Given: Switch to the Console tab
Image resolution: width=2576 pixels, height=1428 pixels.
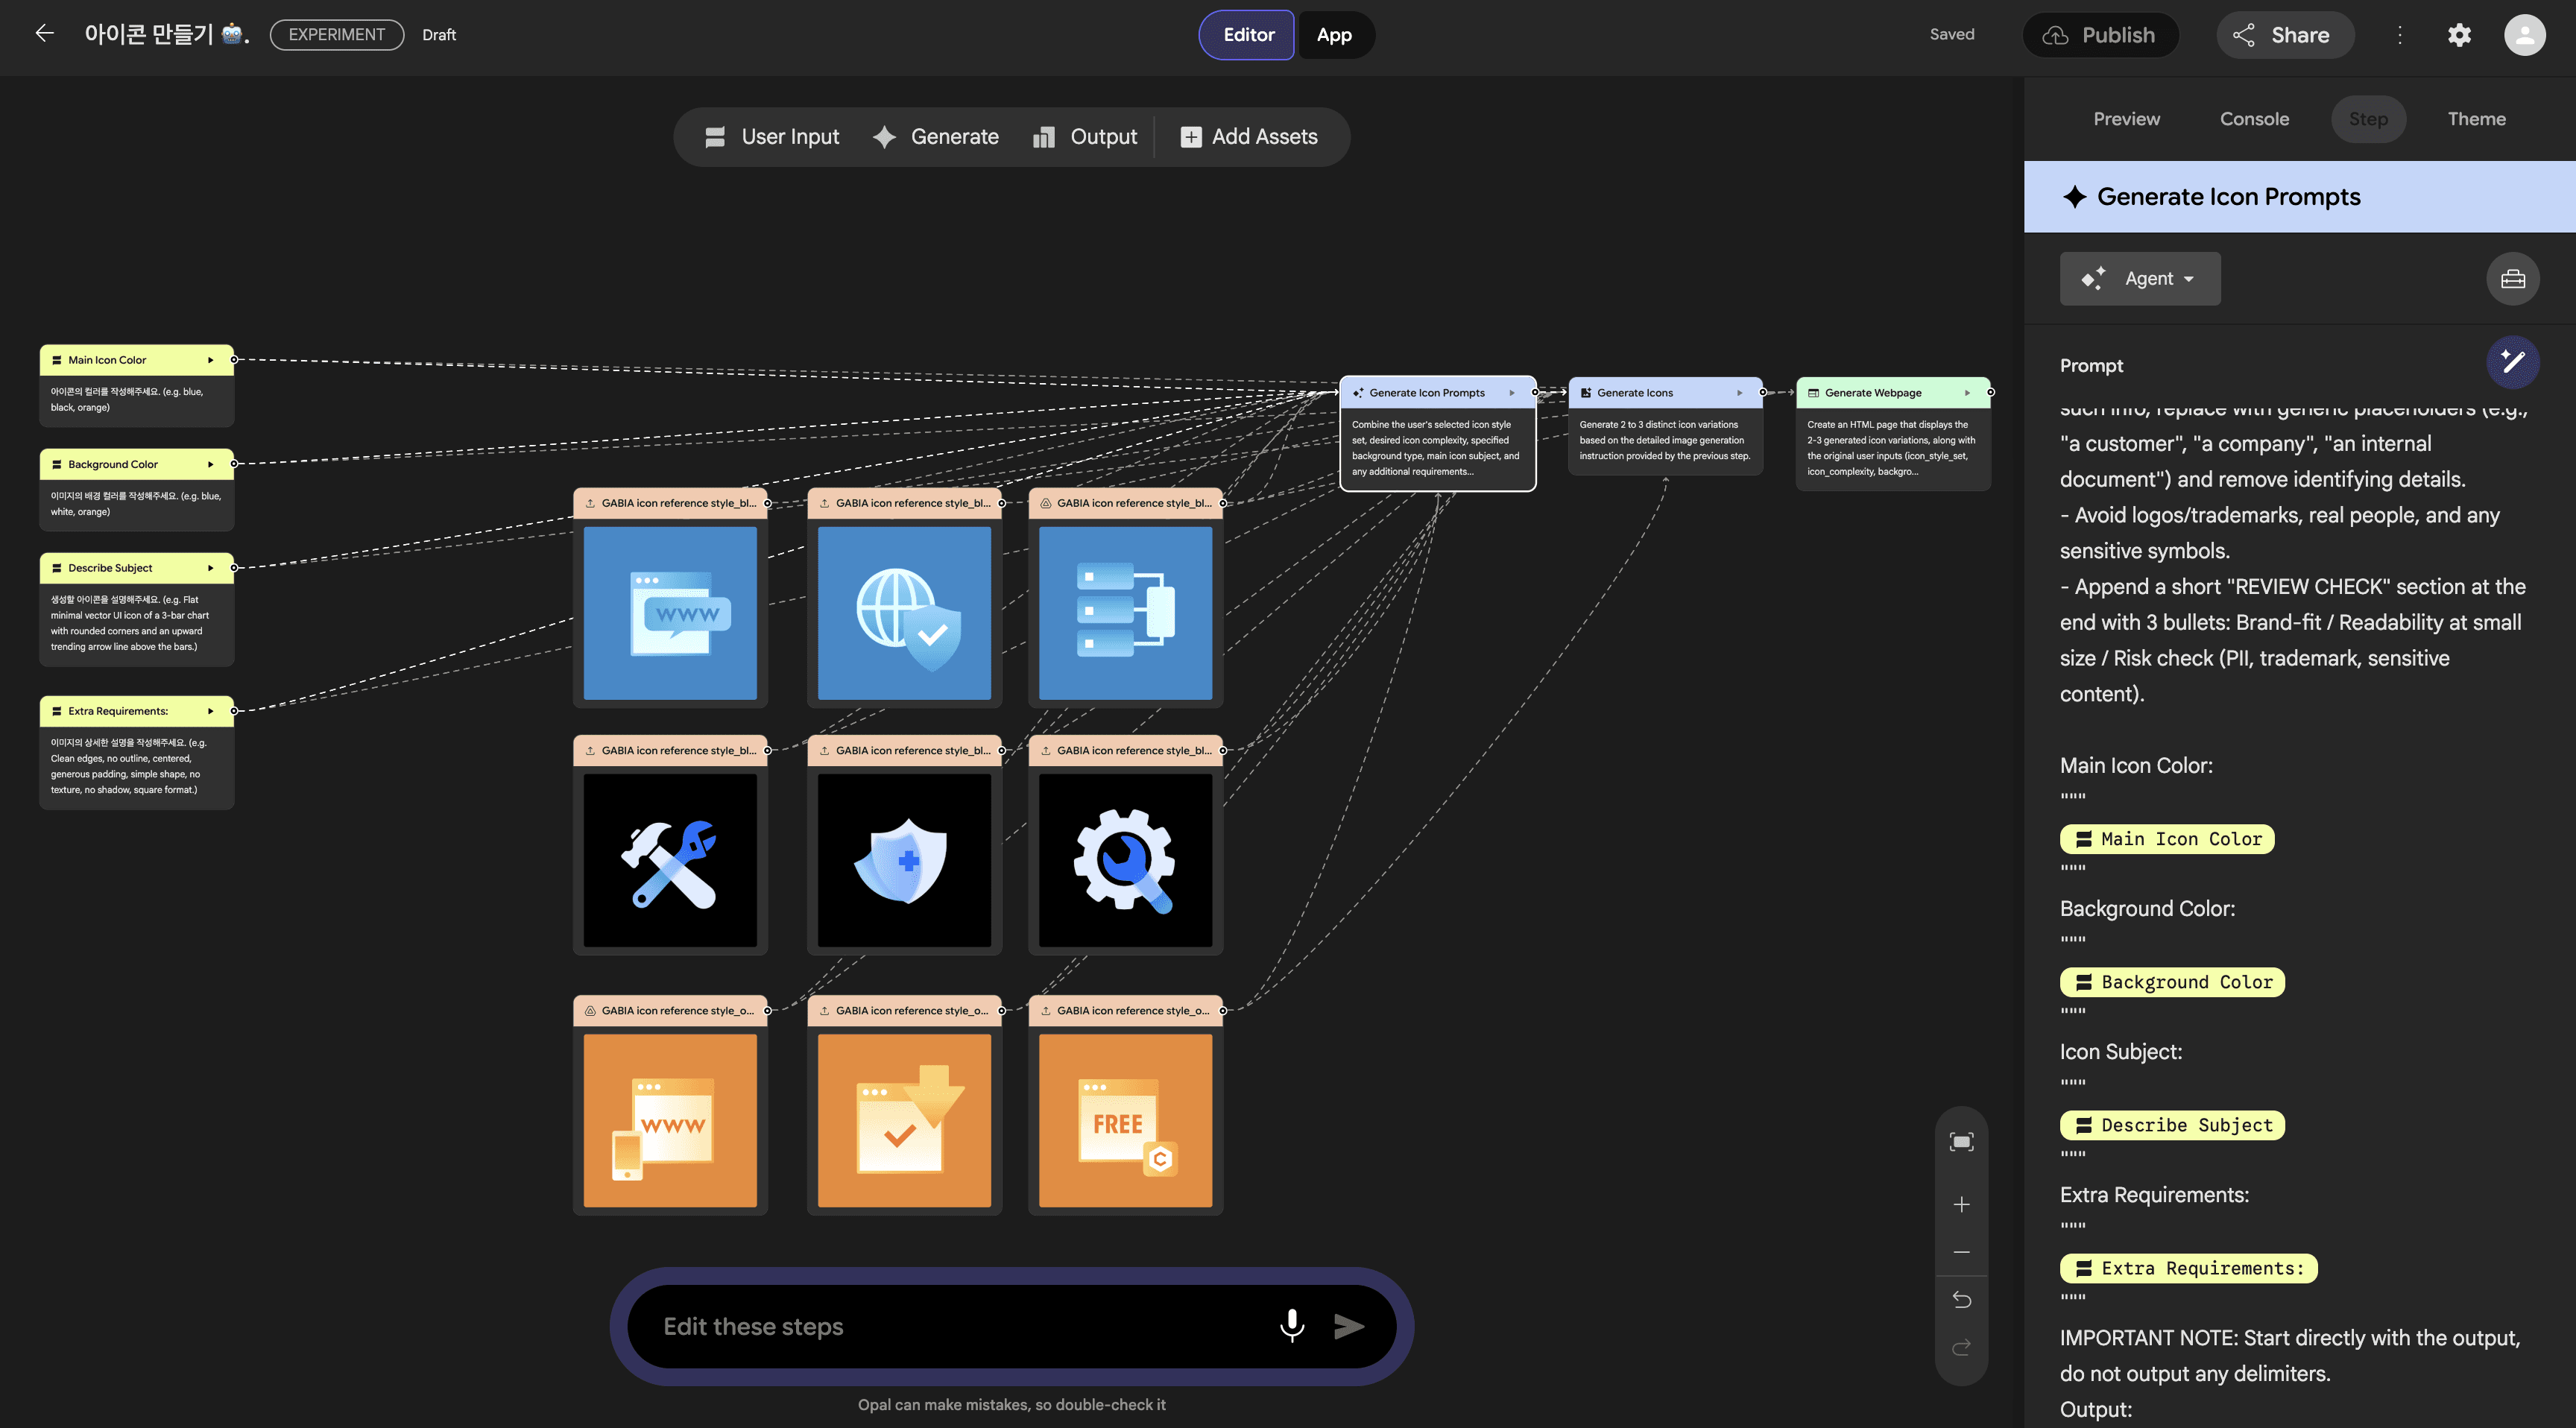Looking at the screenshot, I should (2253, 119).
